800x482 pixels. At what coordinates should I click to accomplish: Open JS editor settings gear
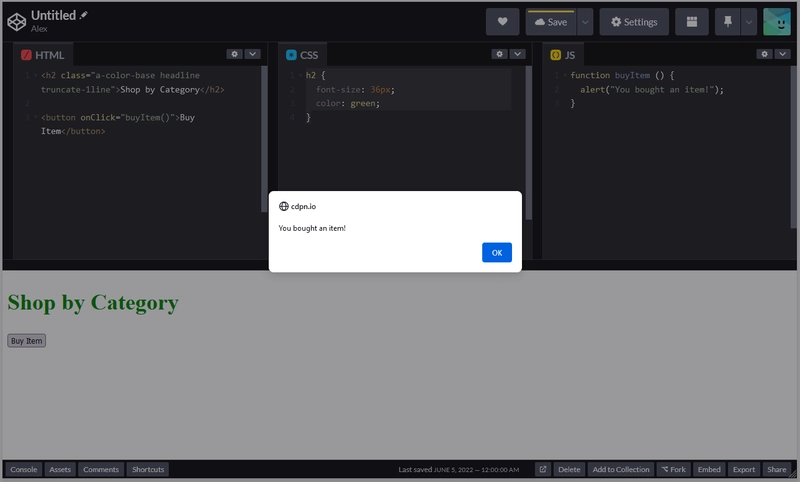tap(764, 54)
